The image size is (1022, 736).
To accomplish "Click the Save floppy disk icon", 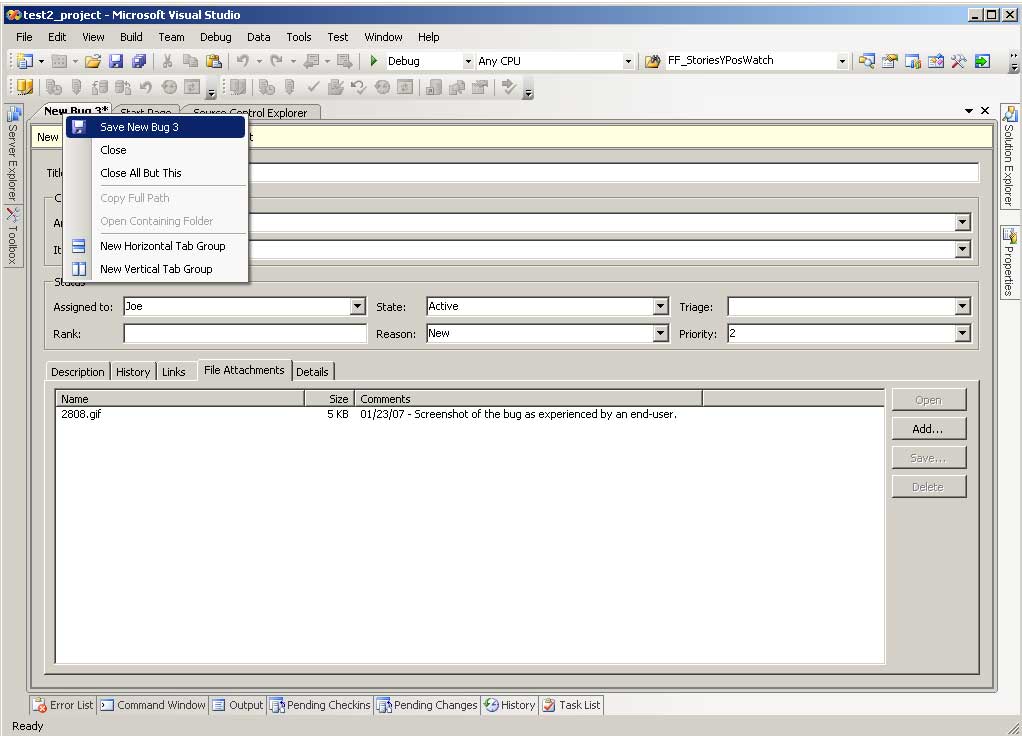I will [x=116, y=61].
